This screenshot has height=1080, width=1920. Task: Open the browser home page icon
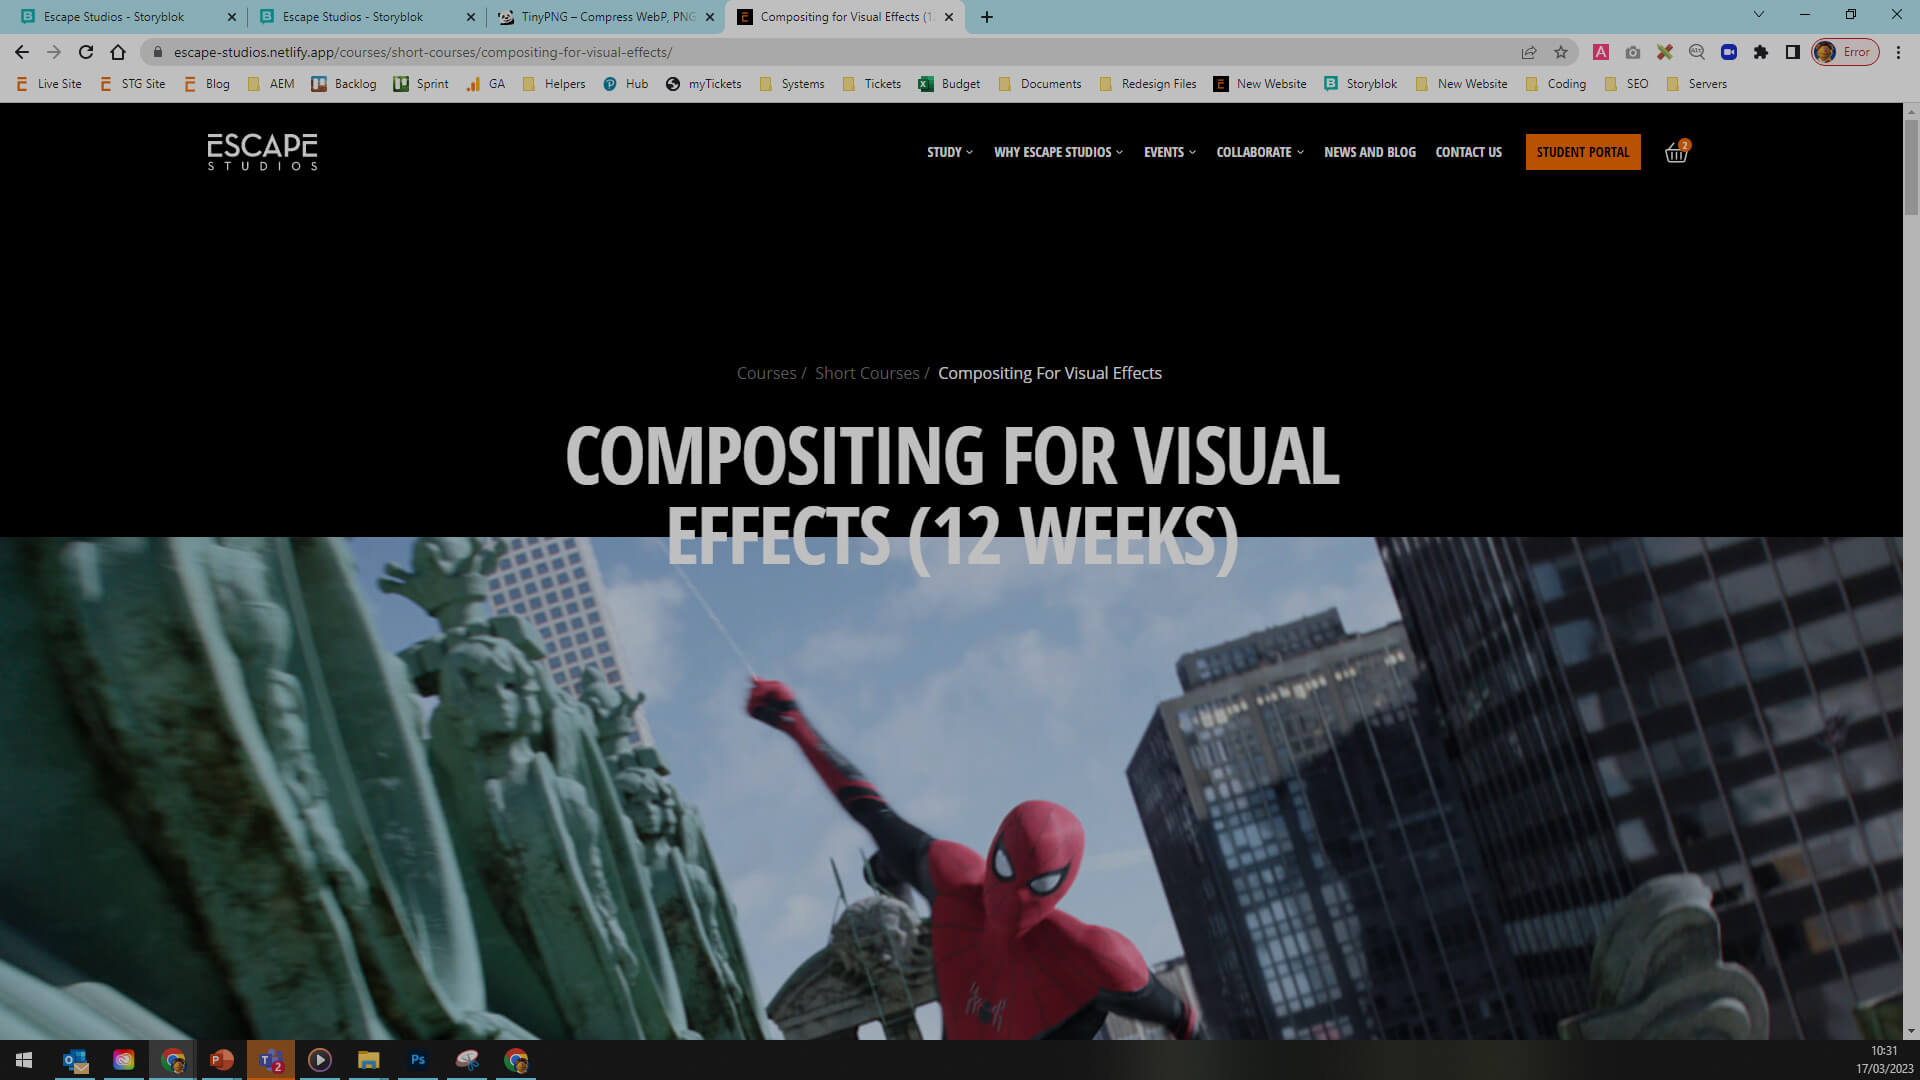point(118,52)
